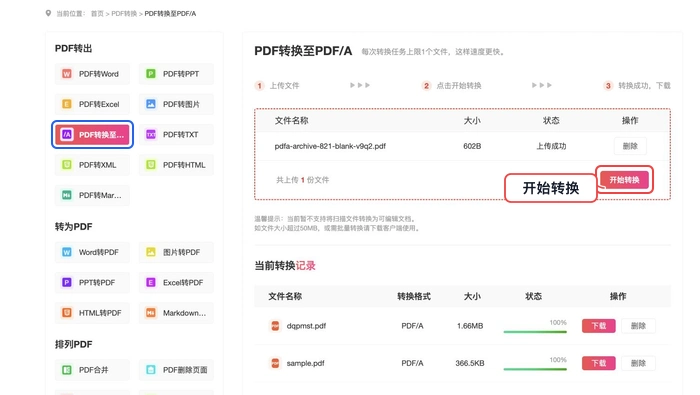Click the sample.pdf file name
700x395 pixels.
(x=305, y=363)
